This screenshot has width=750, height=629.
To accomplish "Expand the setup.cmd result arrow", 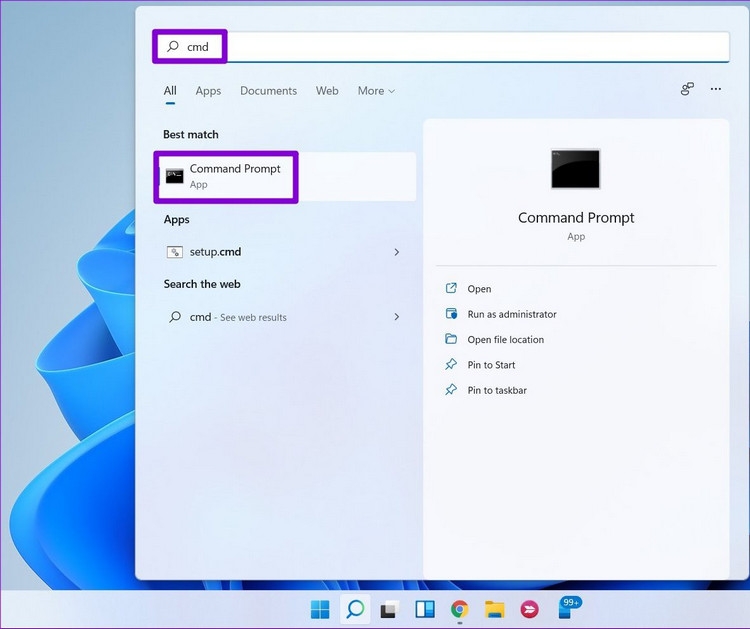I will click(x=397, y=252).
